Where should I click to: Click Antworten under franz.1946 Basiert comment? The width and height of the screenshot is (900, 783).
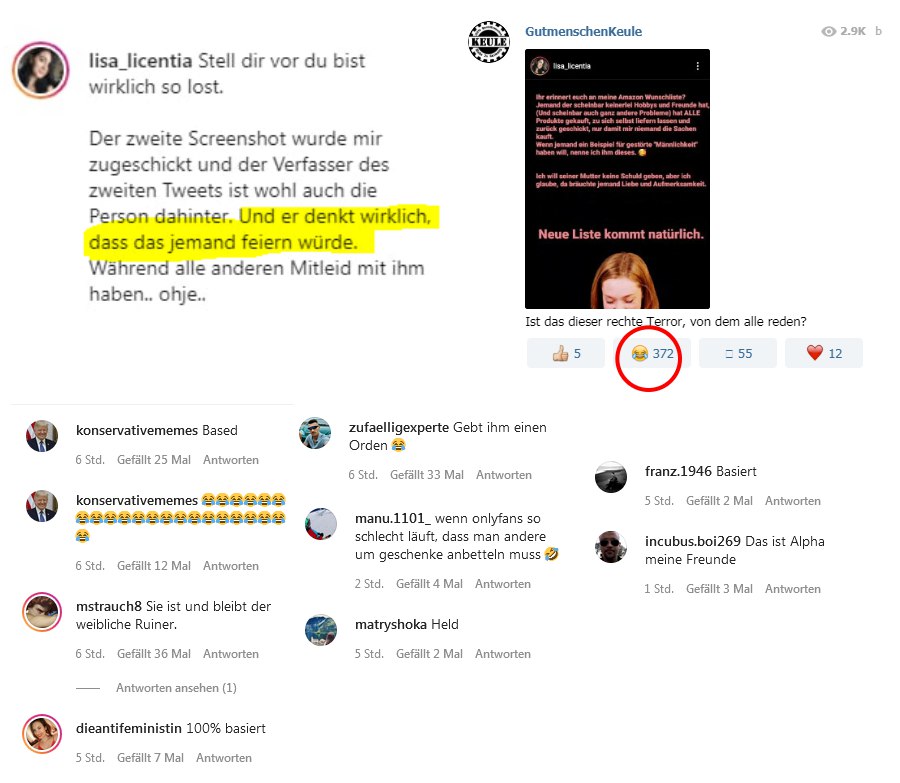tap(793, 501)
